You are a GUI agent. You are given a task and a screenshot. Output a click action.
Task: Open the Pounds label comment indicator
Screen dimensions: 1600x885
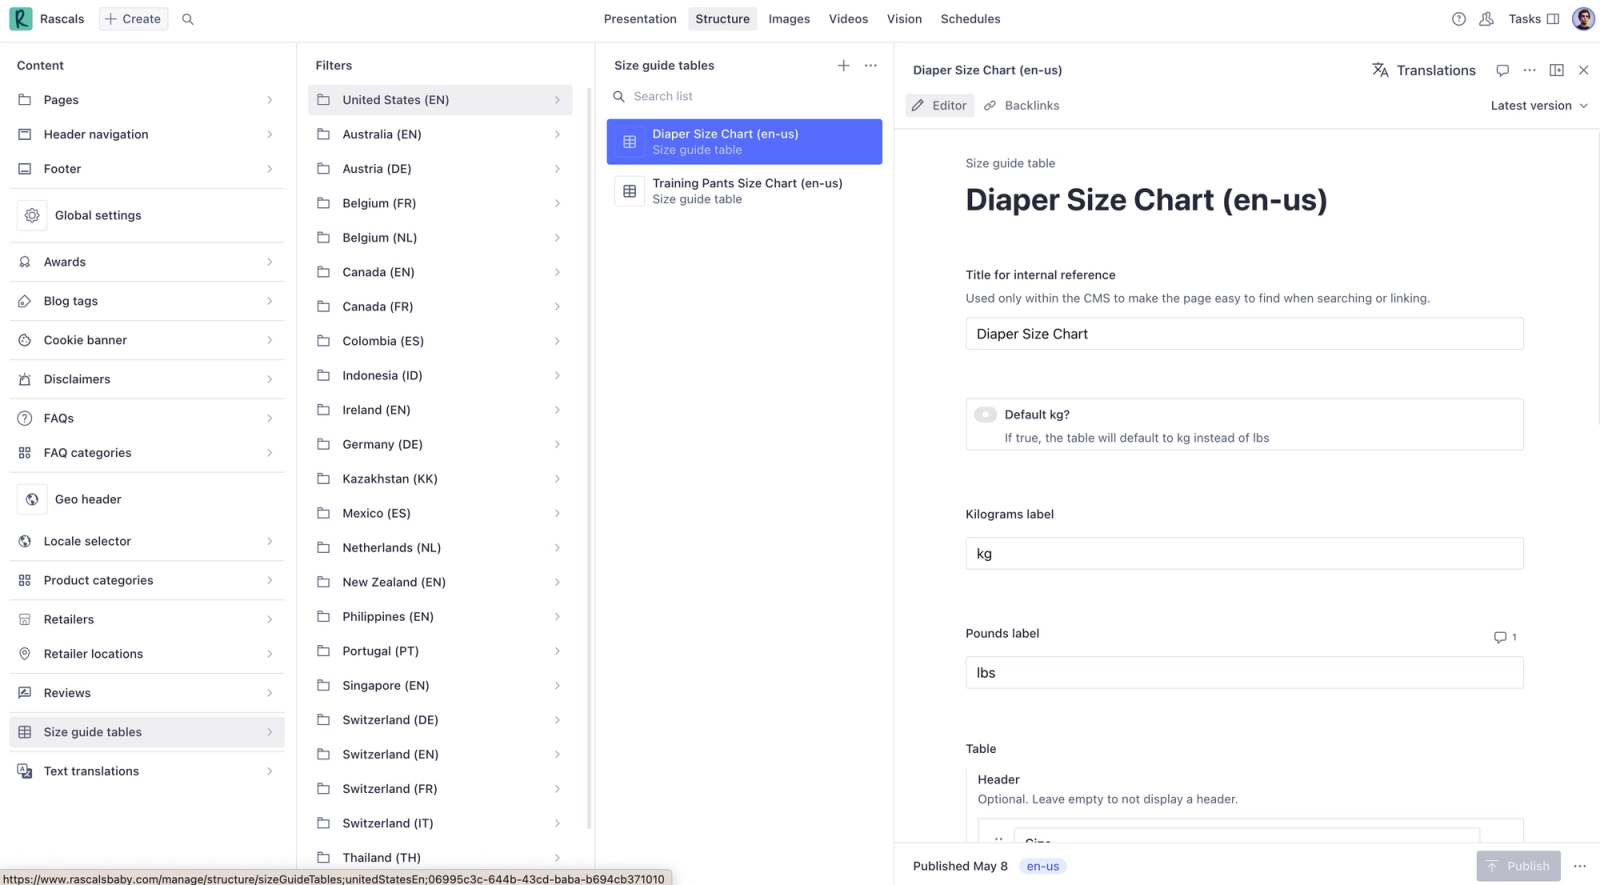point(1505,637)
